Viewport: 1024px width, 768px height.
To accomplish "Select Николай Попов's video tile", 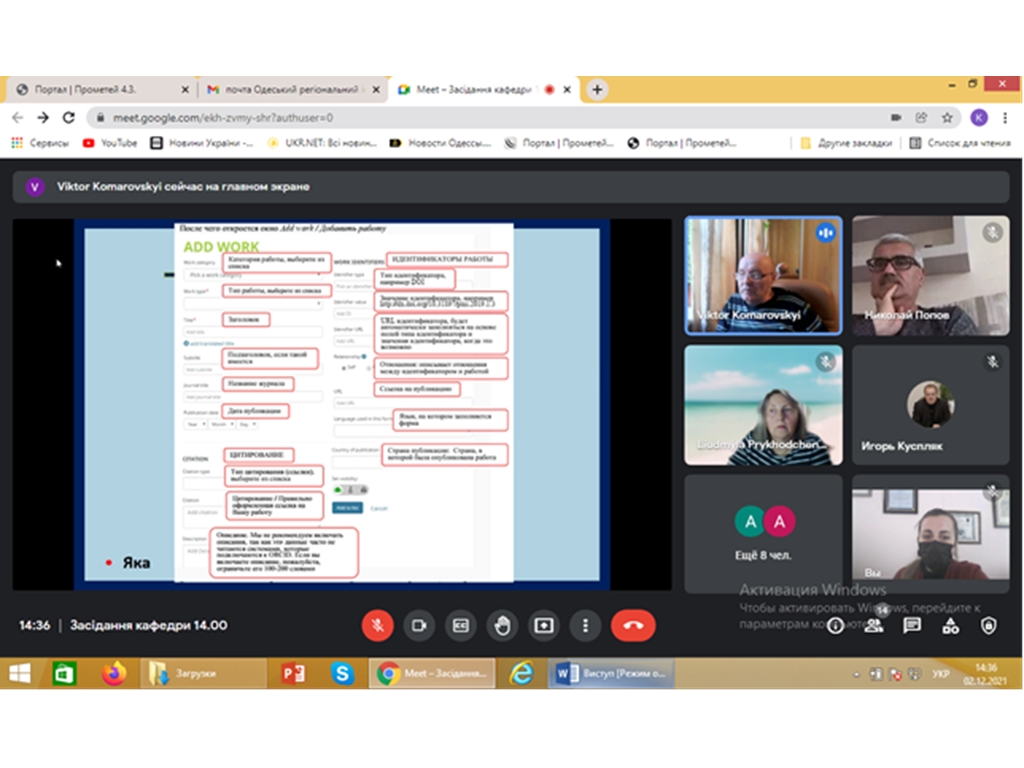I will click(x=931, y=276).
